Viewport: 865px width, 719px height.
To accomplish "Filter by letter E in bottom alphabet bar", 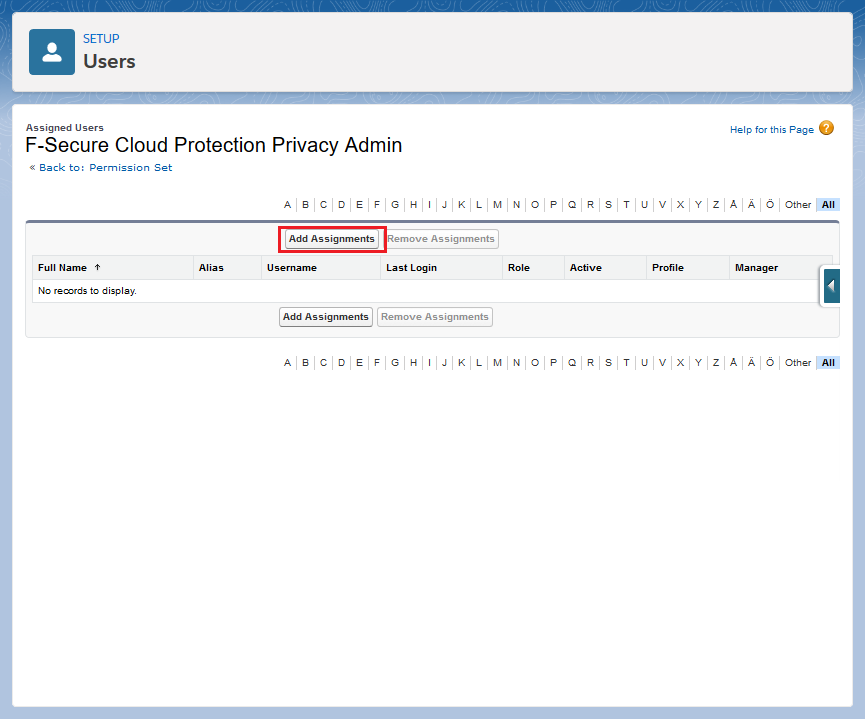I will click(x=359, y=363).
